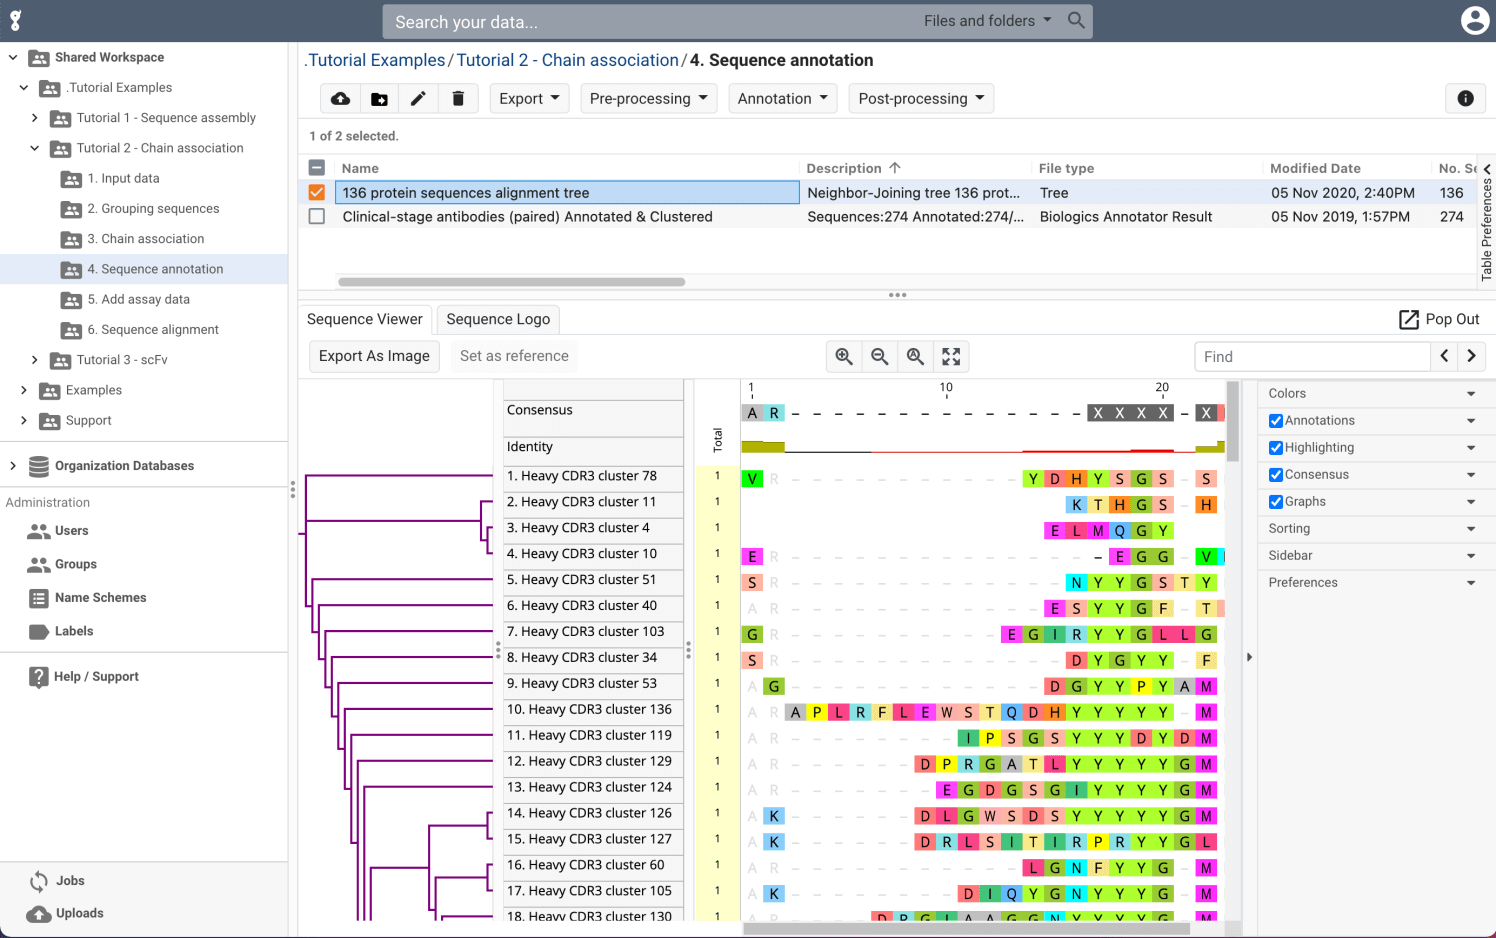The width and height of the screenshot is (1496, 938).
Task: Click the app logo in header
Action: click(x=15, y=20)
